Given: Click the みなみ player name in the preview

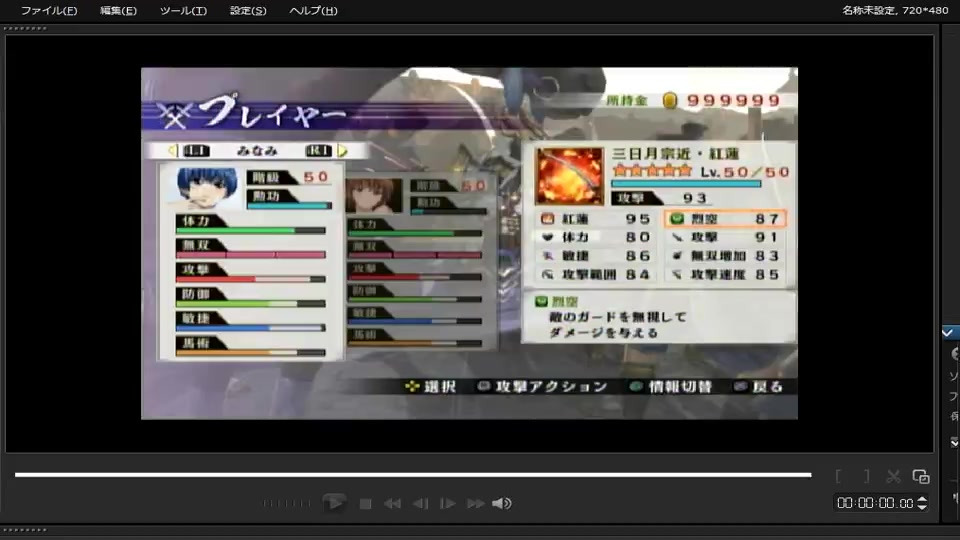Looking at the screenshot, I should click(x=257, y=151).
